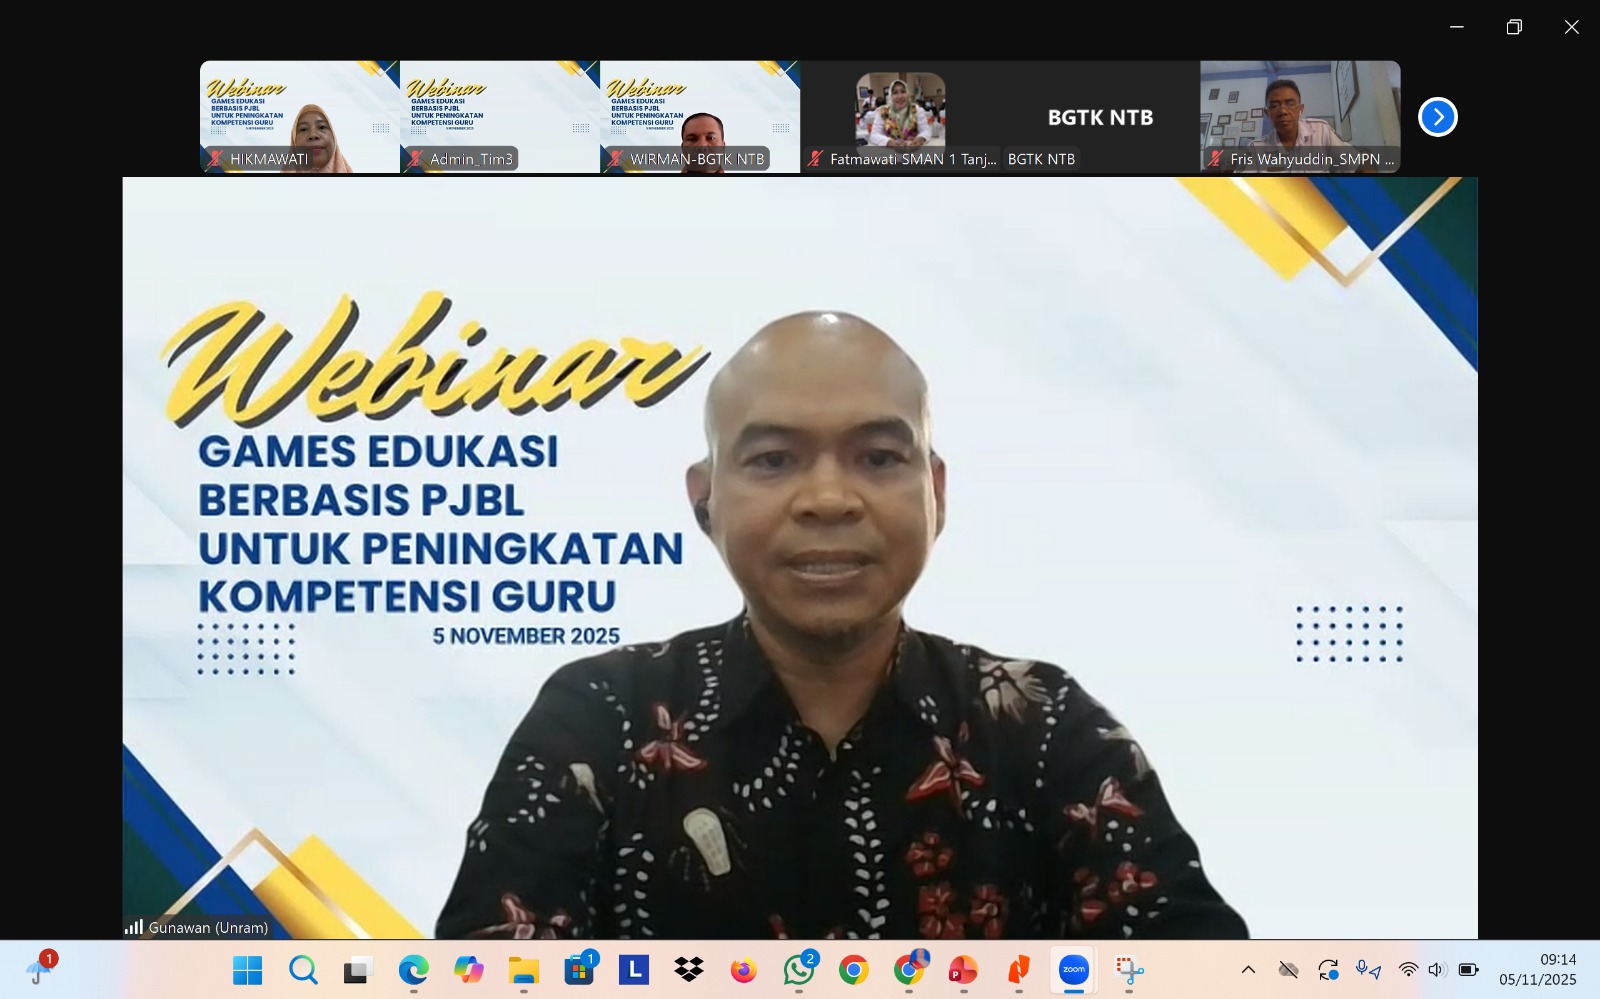This screenshot has width=1600, height=999.
Task: Click the WIRMAN-BGTK NTB video tile
Action: 699,116
